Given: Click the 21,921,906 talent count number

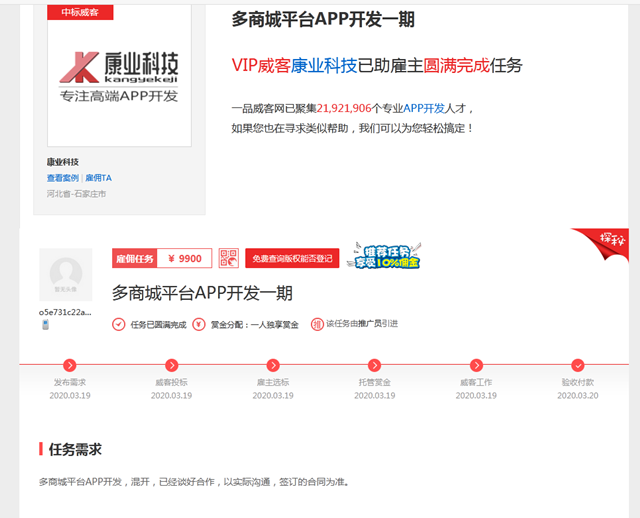Looking at the screenshot, I should click(344, 108).
